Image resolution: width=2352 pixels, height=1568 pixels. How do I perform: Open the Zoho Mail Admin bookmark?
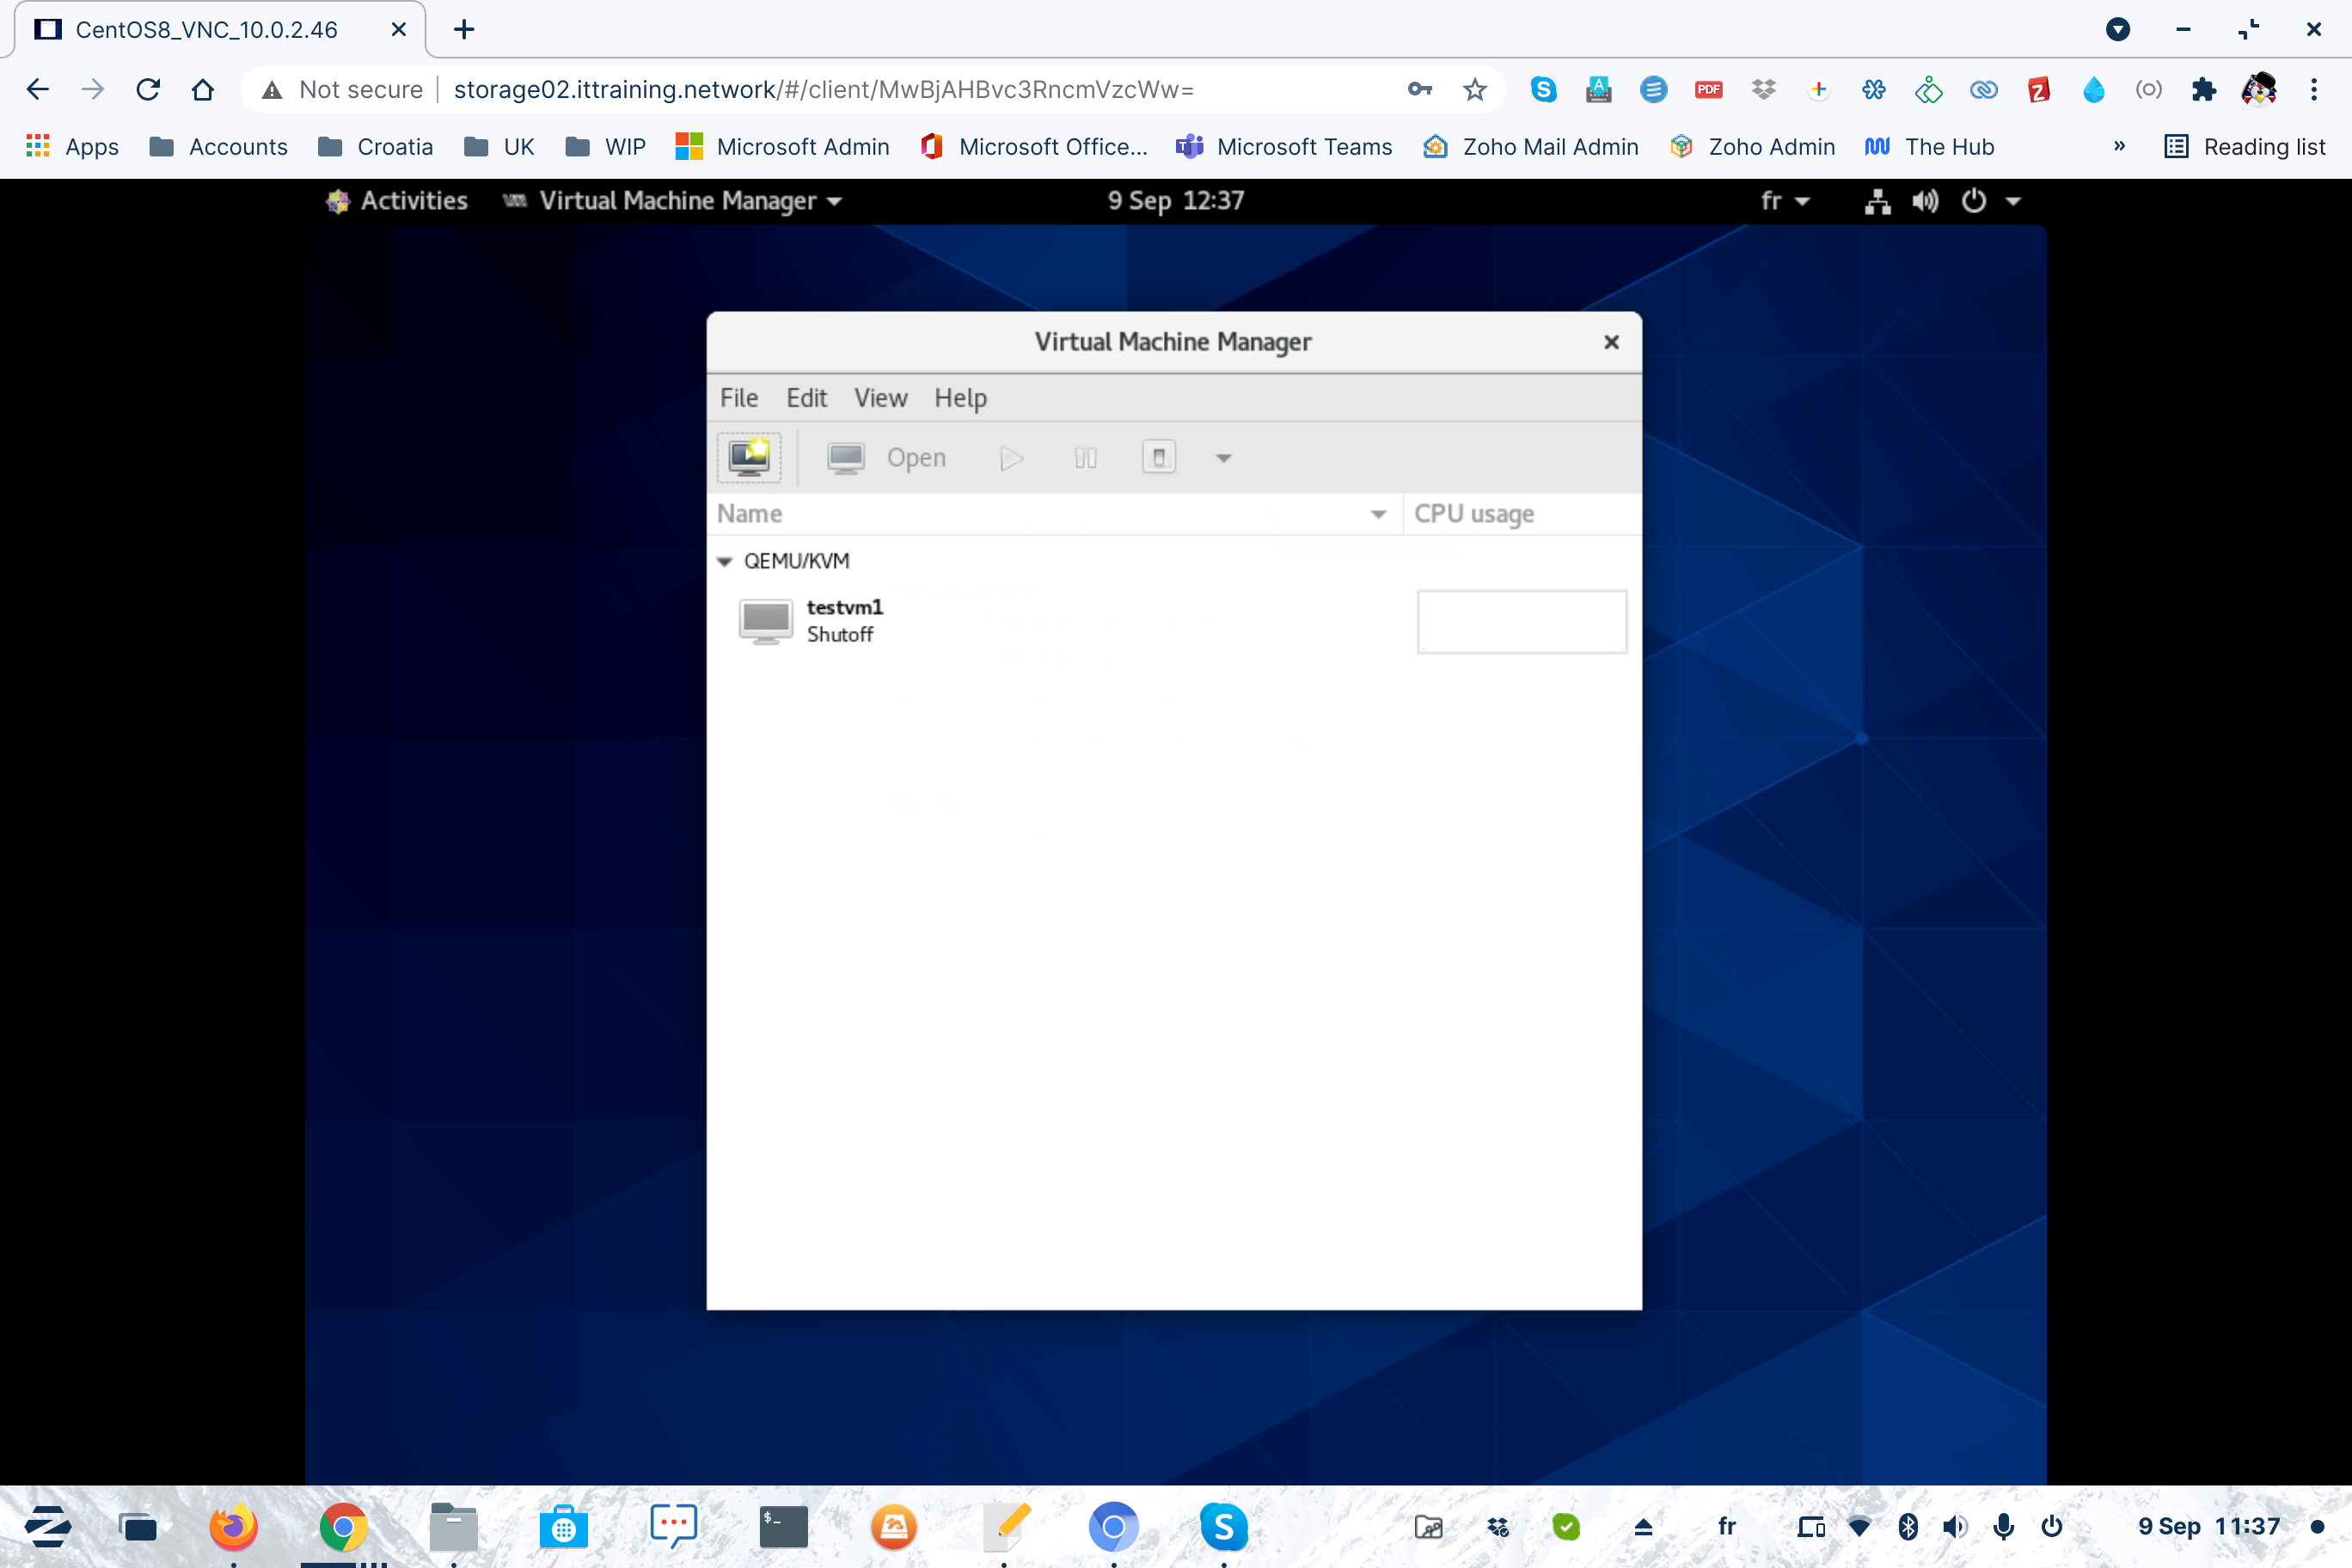click(x=1531, y=147)
